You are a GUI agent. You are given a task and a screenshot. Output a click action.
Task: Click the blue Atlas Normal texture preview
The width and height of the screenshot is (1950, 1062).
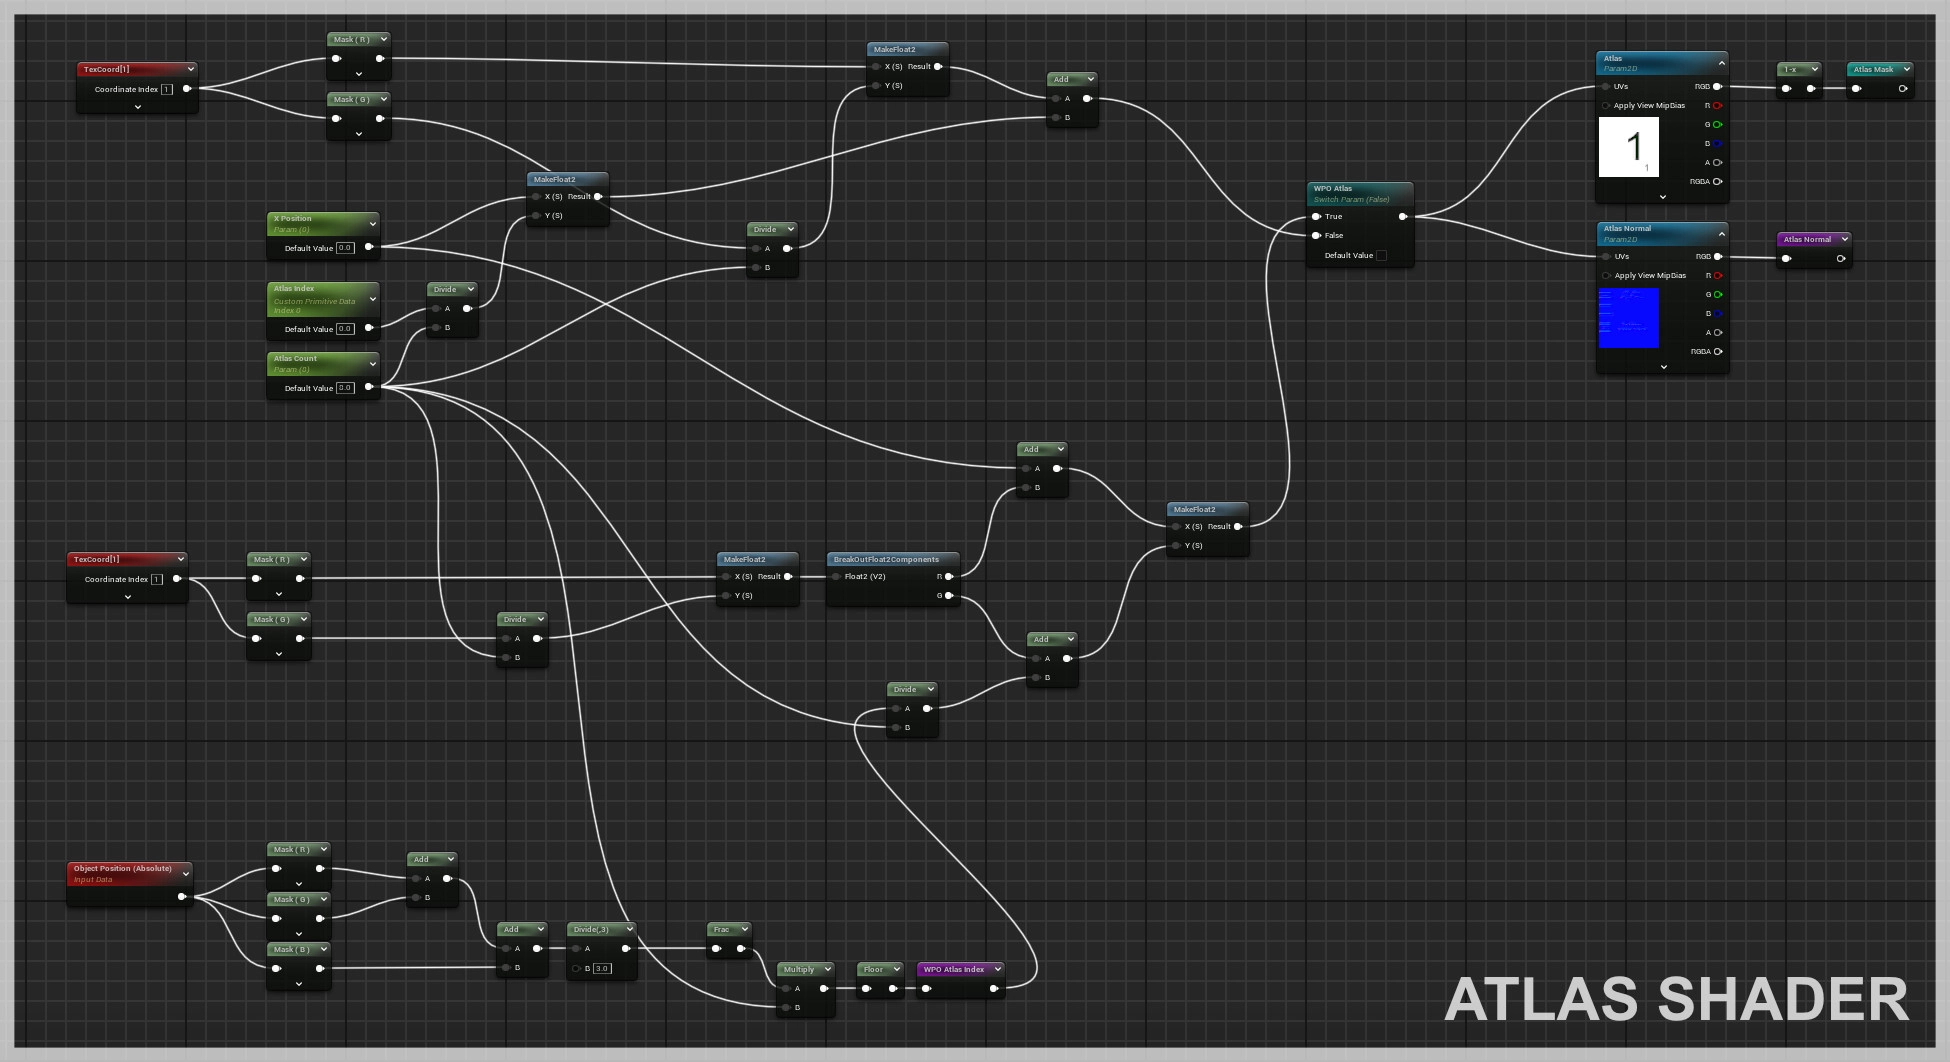(1628, 318)
